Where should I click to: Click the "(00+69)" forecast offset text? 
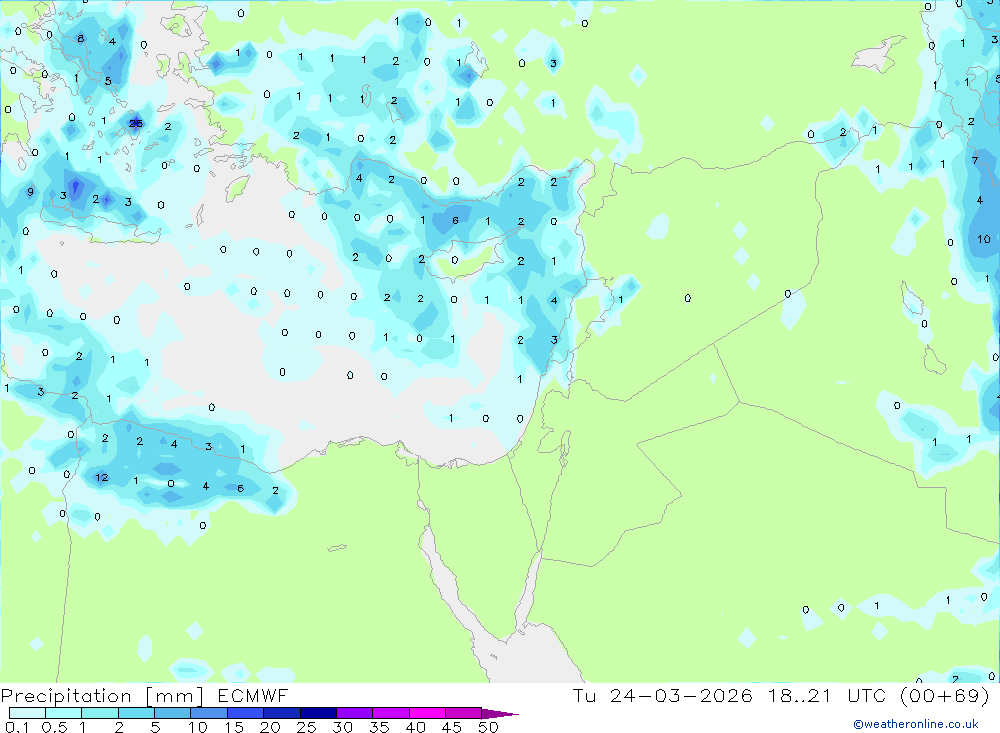tap(945, 695)
